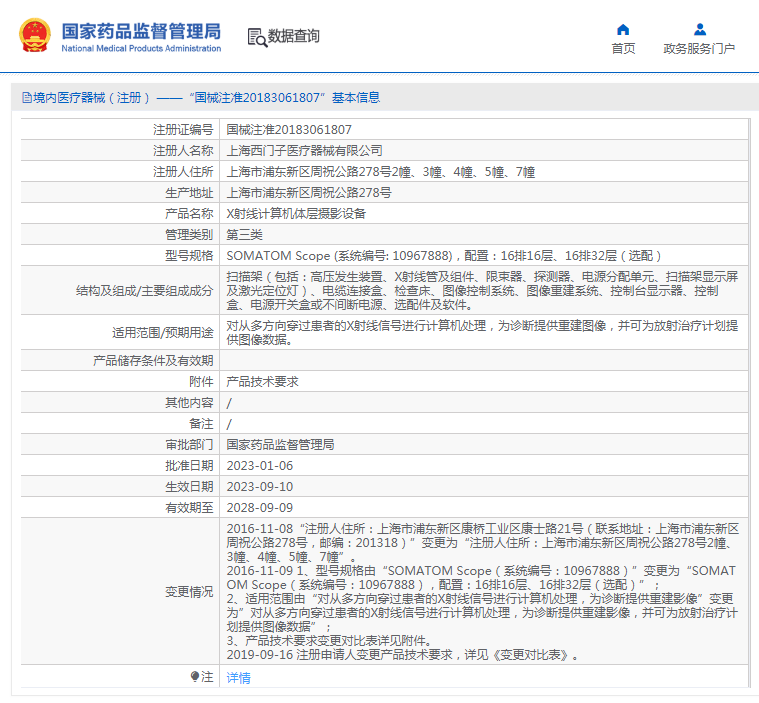This screenshot has height=703, width=759.
Task: Click 国家药品监督管理局 site title
Action: [x=141, y=31]
